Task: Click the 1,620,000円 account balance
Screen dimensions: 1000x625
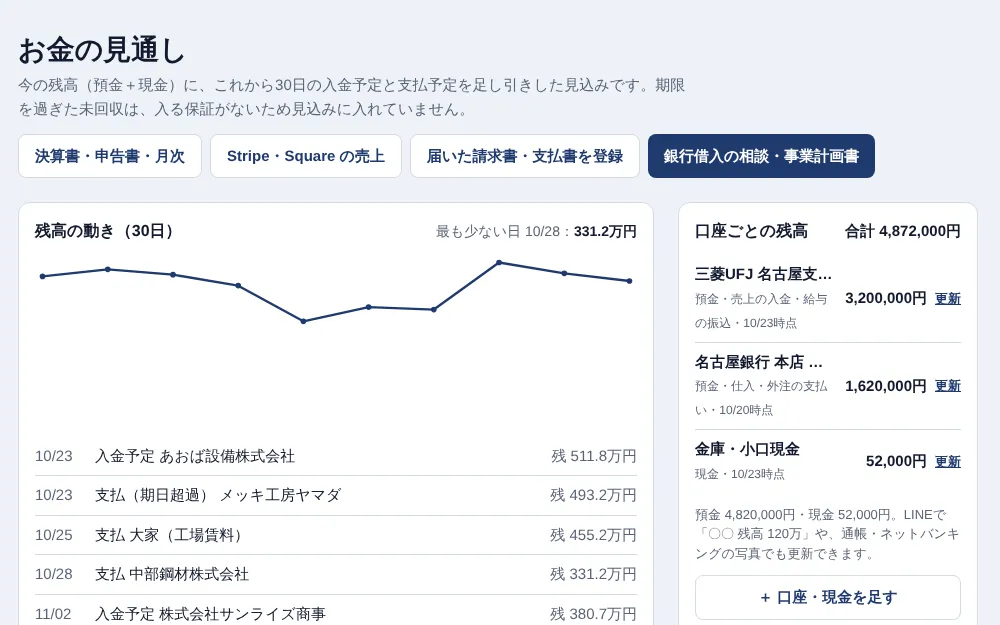Action: pyautogui.click(x=886, y=386)
